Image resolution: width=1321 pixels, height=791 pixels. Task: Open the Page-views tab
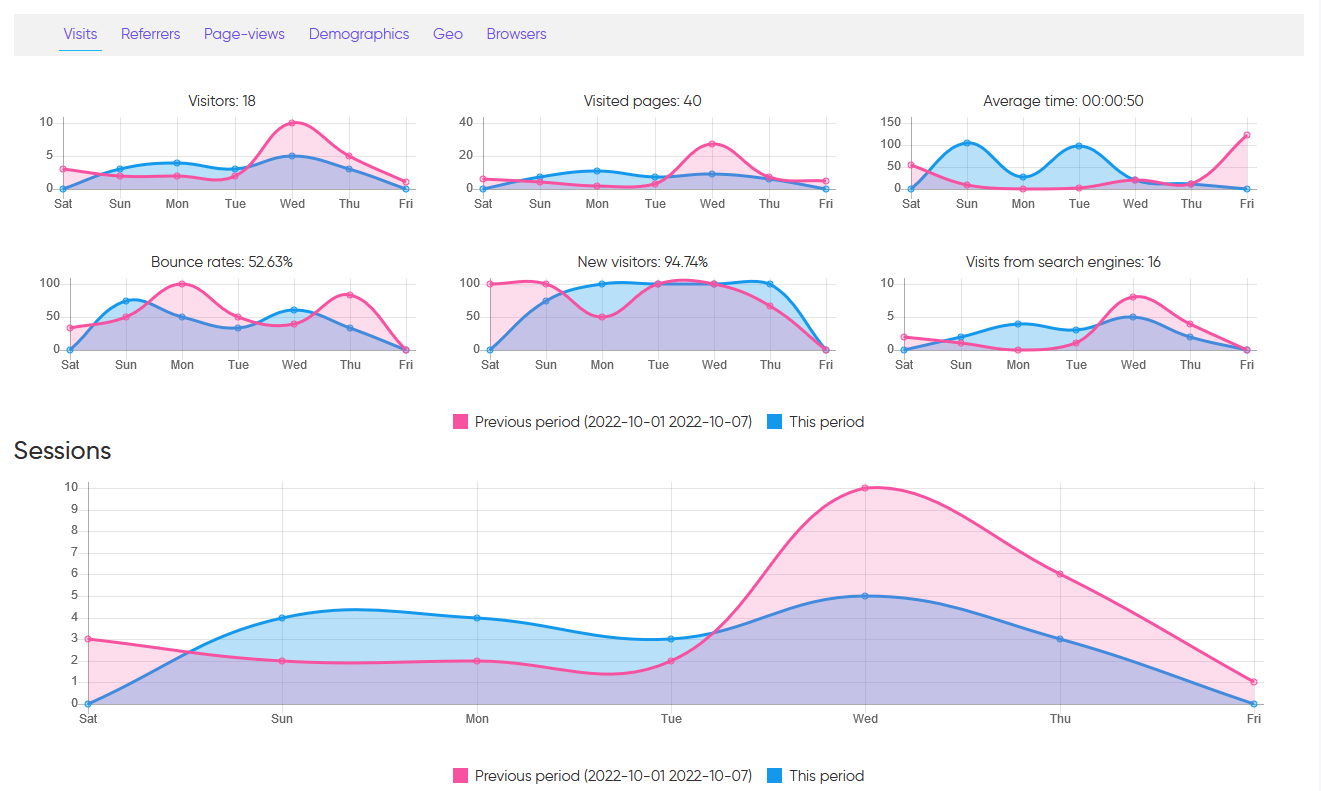[244, 34]
